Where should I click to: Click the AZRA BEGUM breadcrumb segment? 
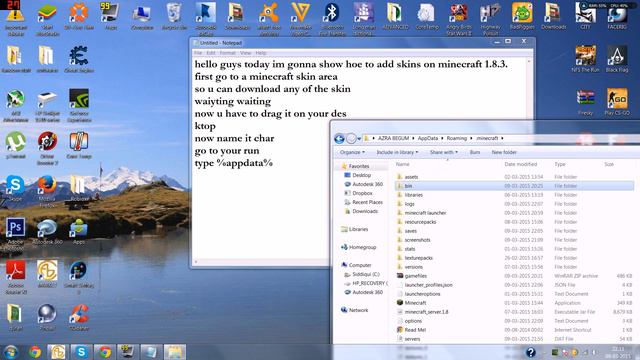[393, 138]
